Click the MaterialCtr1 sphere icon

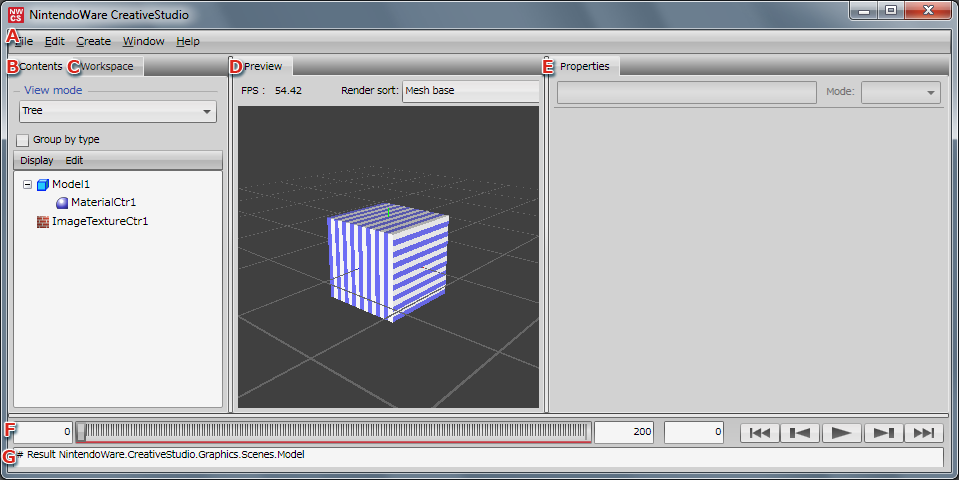[x=62, y=203]
